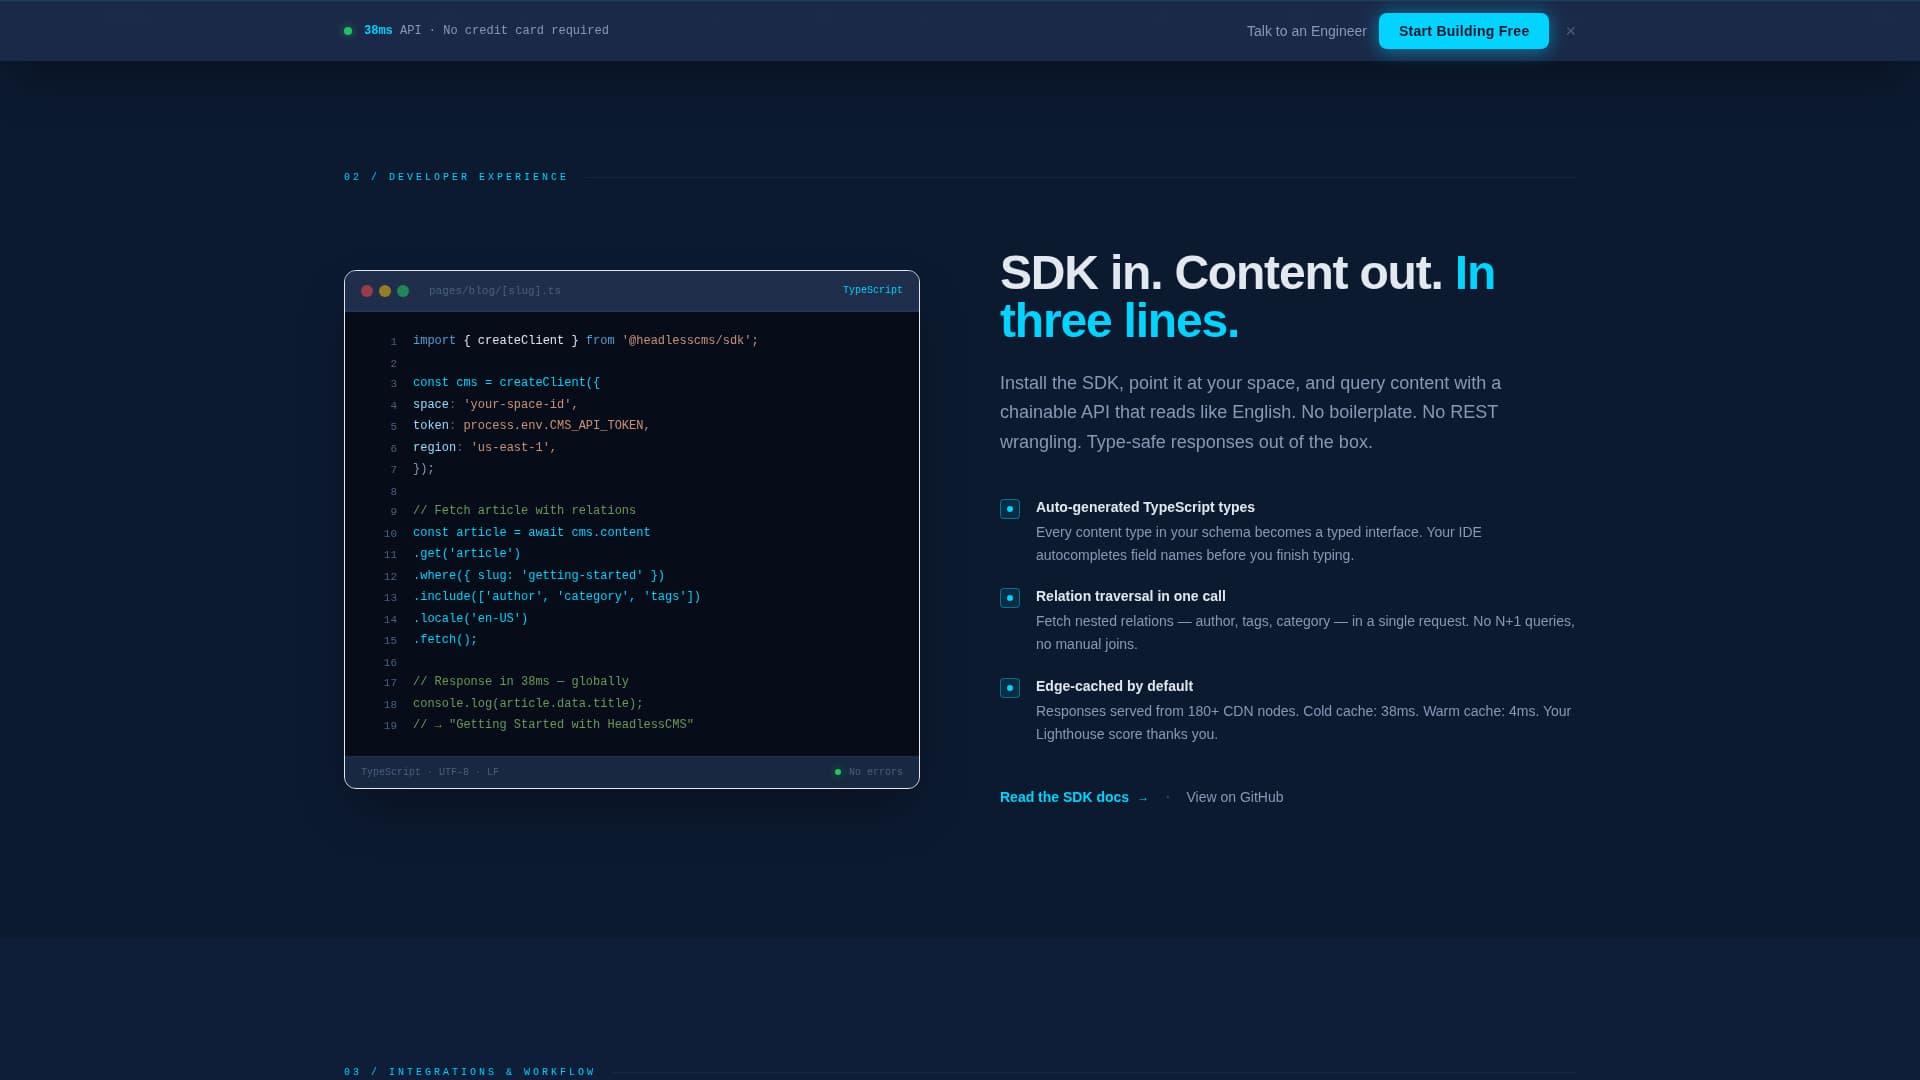The height and width of the screenshot is (1080, 1920).
Task: Click the arrow next to Read the SDK docs
Action: 1143,797
